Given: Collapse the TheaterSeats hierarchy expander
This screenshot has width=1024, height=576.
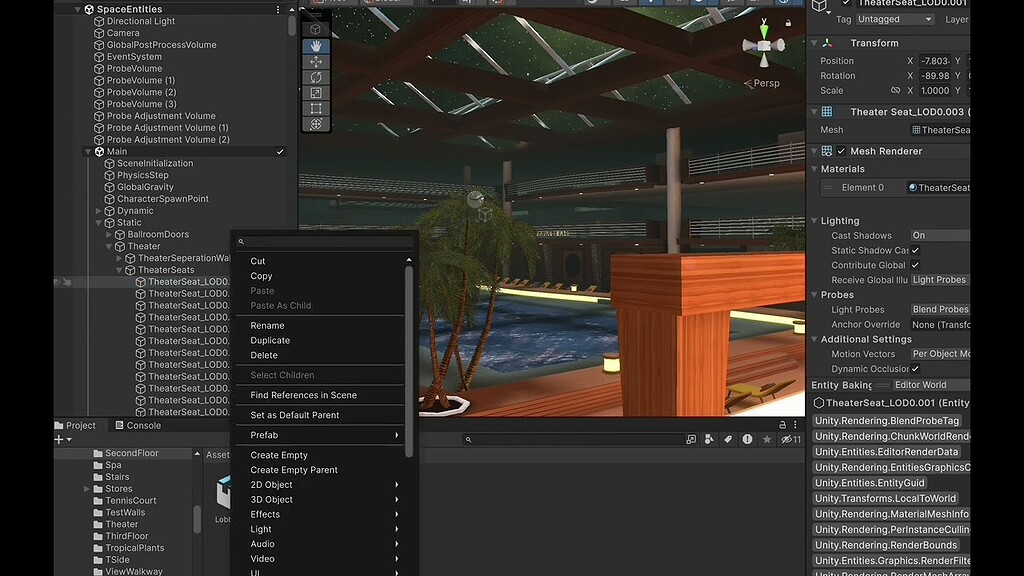Looking at the screenshot, I should point(120,269).
